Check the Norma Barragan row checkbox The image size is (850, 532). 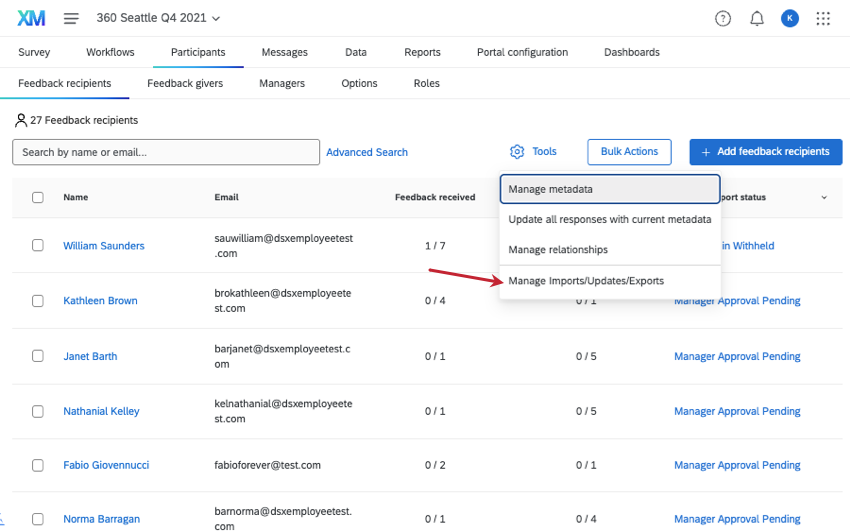click(x=37, y=519)
